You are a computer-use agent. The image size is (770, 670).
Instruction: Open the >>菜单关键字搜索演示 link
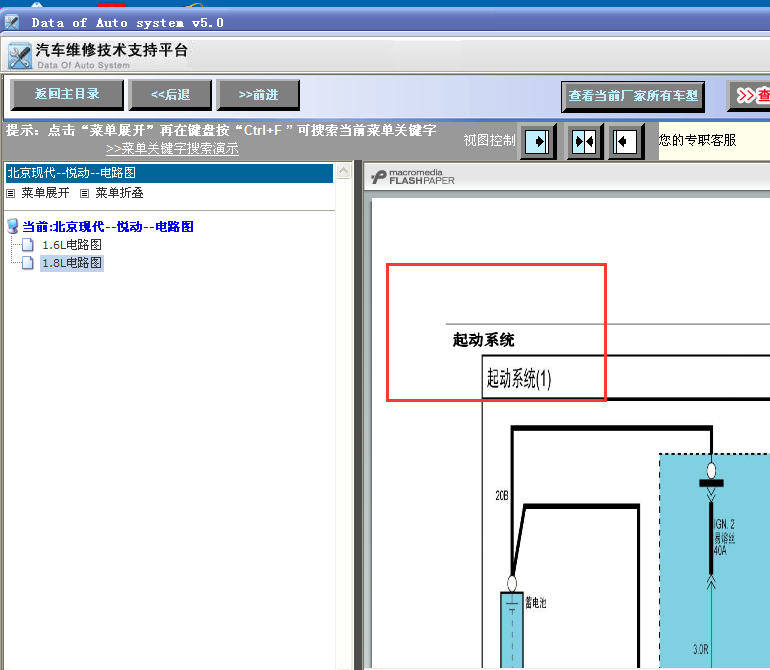(x=172, y=148)
